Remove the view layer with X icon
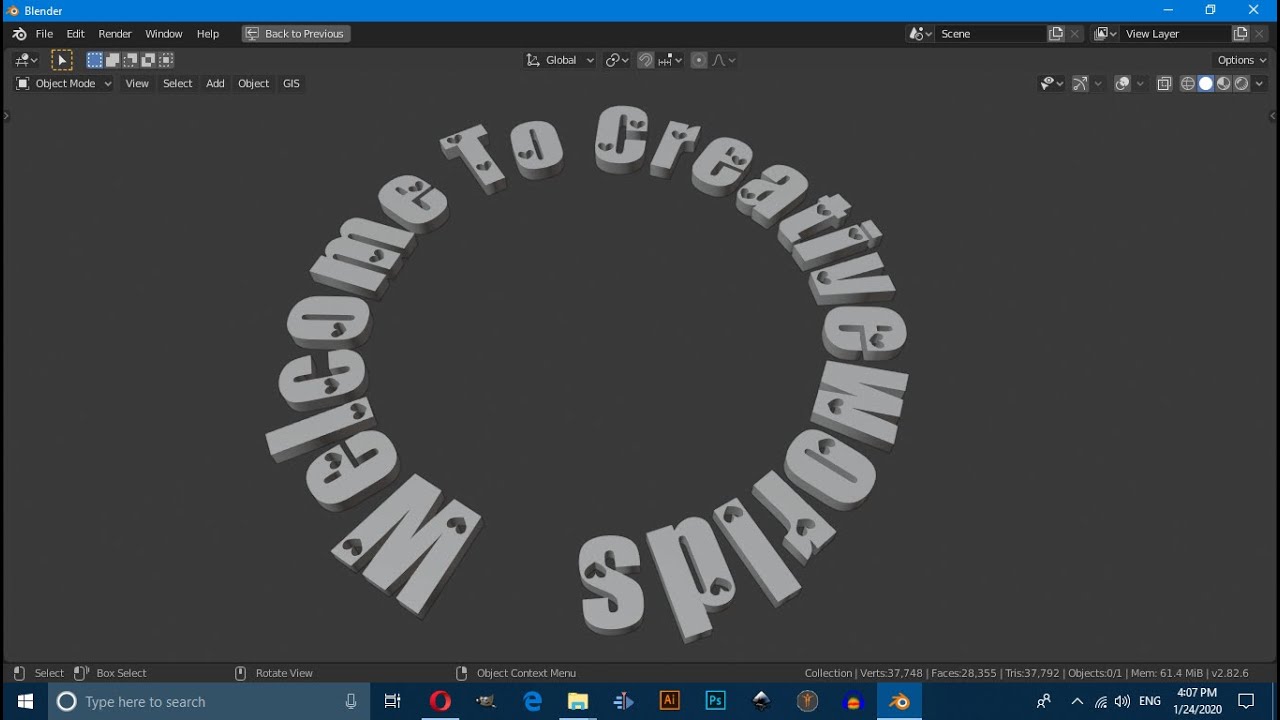Viewport: 1280px width, 720px height. (x=1260, y=34)
